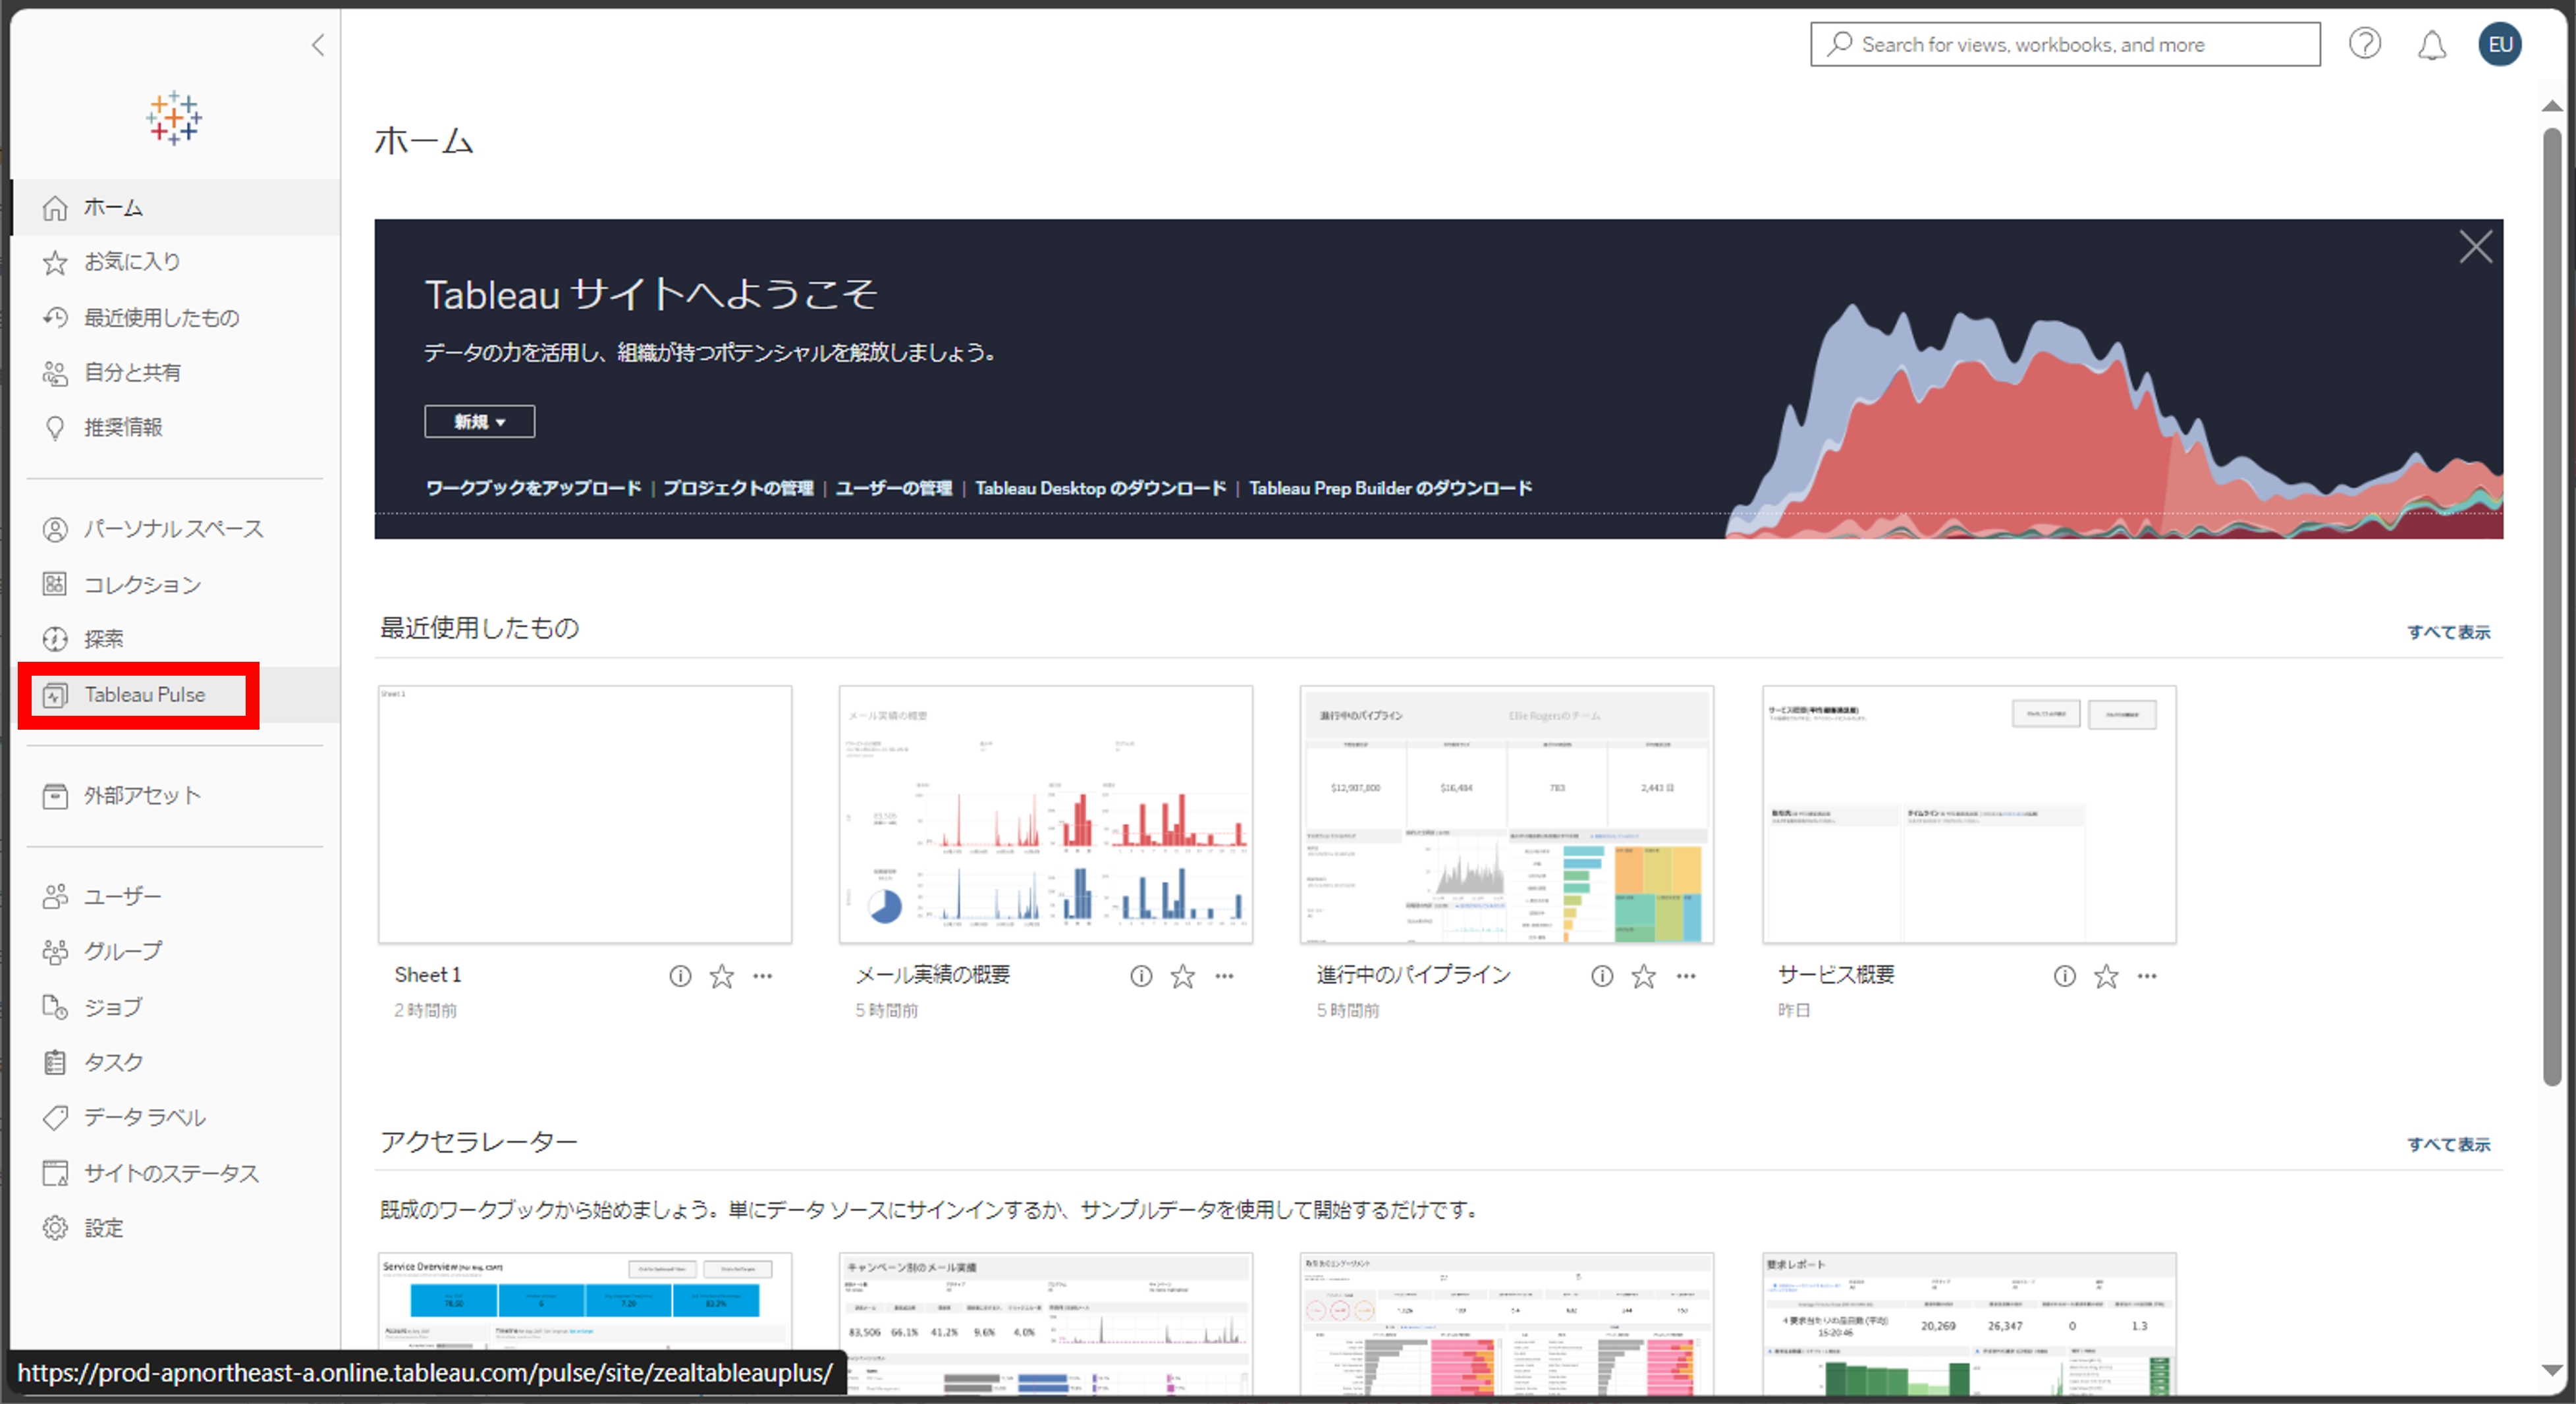
Task: Open お気に入り favorites in the sidebar
Action: [x=176, y=262]
